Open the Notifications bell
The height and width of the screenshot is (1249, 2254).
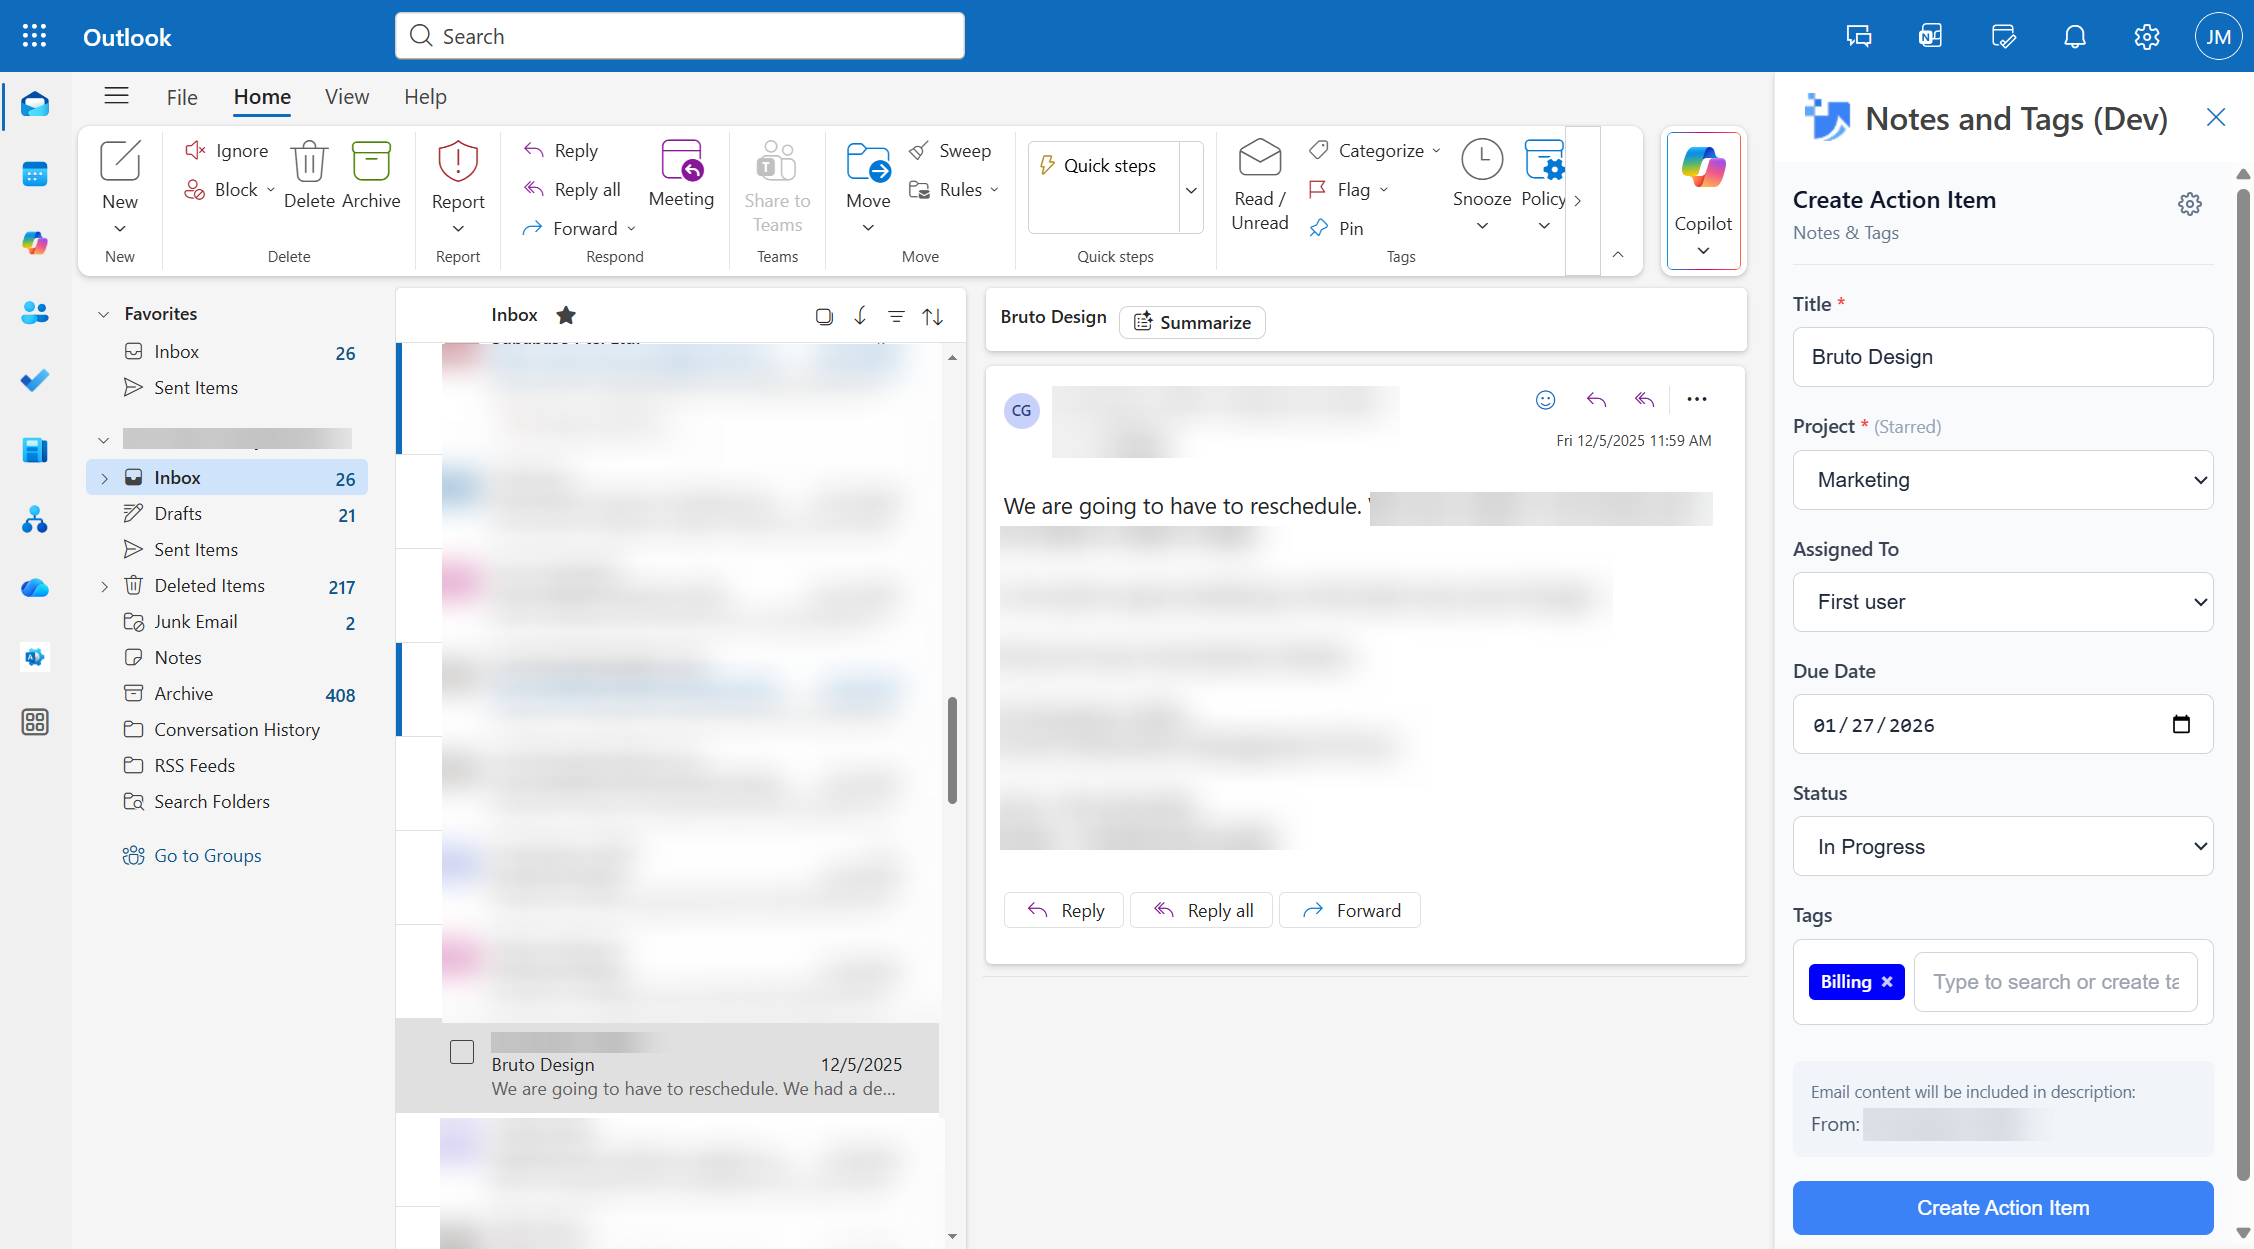pos(2074,36)
